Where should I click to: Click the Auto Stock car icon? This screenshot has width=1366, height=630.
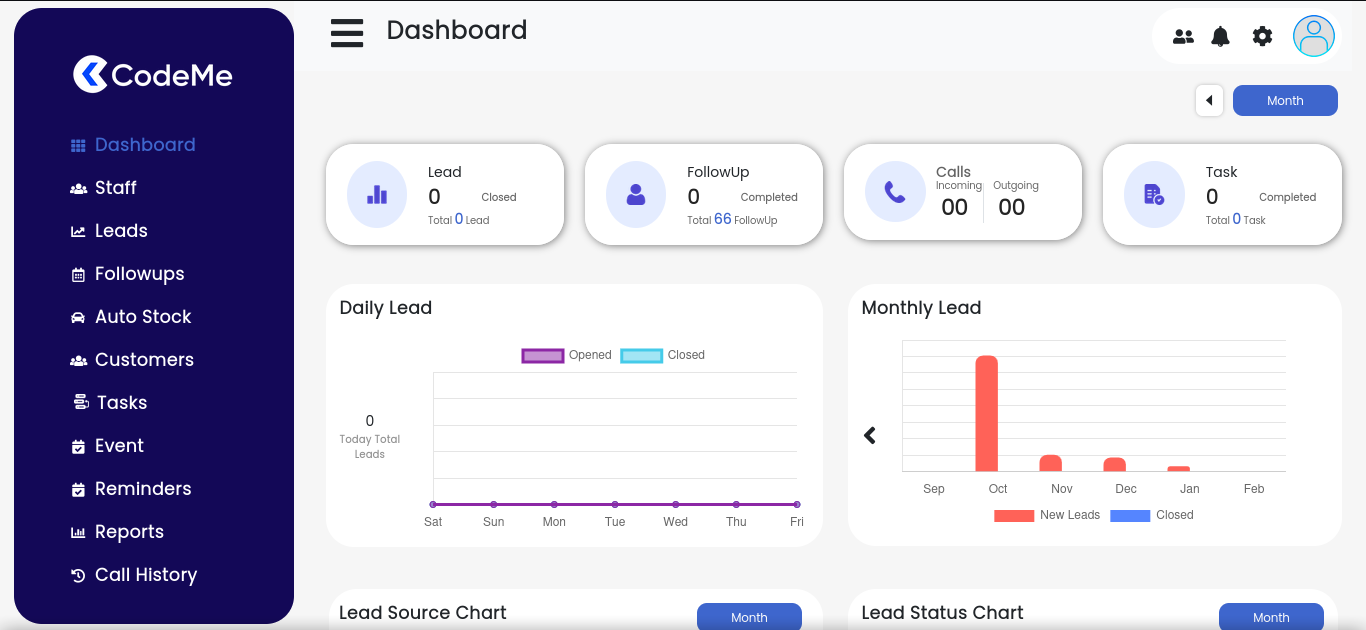point(78,318)
